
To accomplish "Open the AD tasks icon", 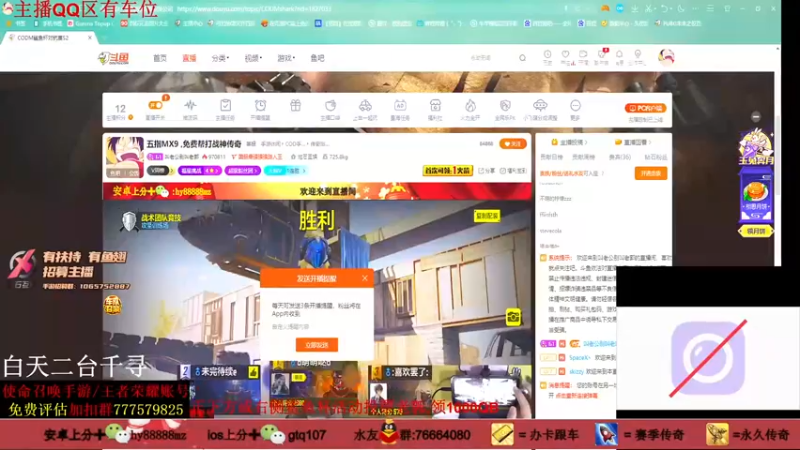I will coord(400,106).
